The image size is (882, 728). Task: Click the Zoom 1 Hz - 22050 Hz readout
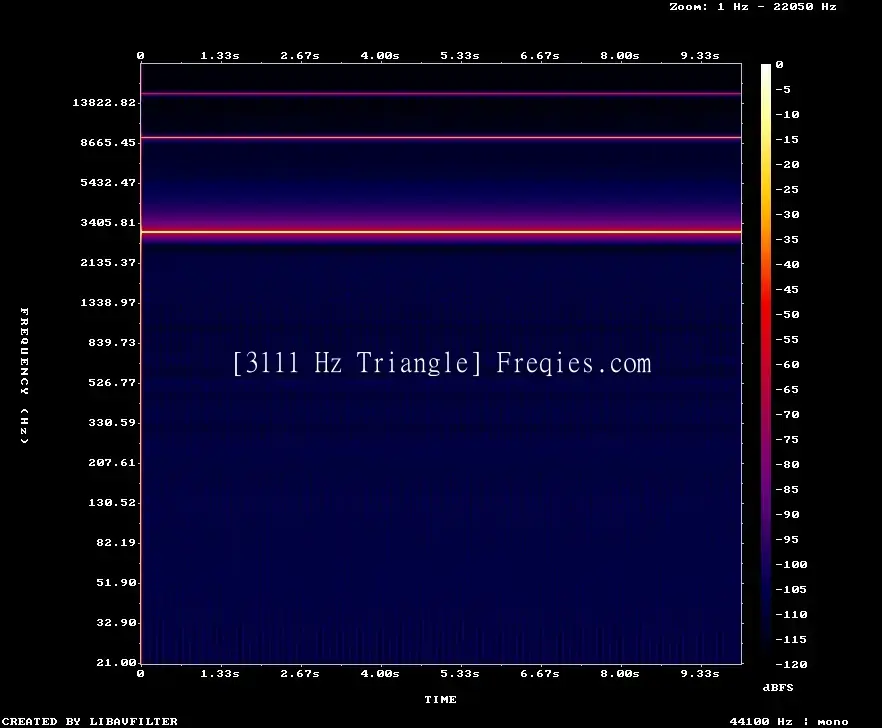pos(753,7)
